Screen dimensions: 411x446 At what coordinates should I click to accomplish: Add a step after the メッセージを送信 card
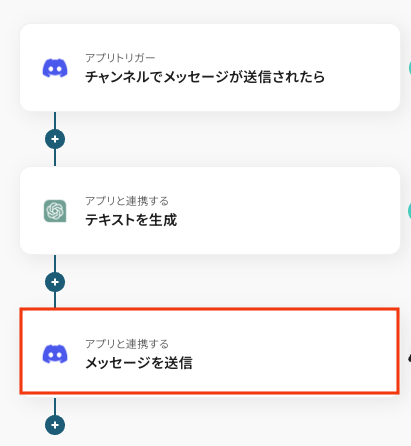pyautogui.click(x=55, y=425)
